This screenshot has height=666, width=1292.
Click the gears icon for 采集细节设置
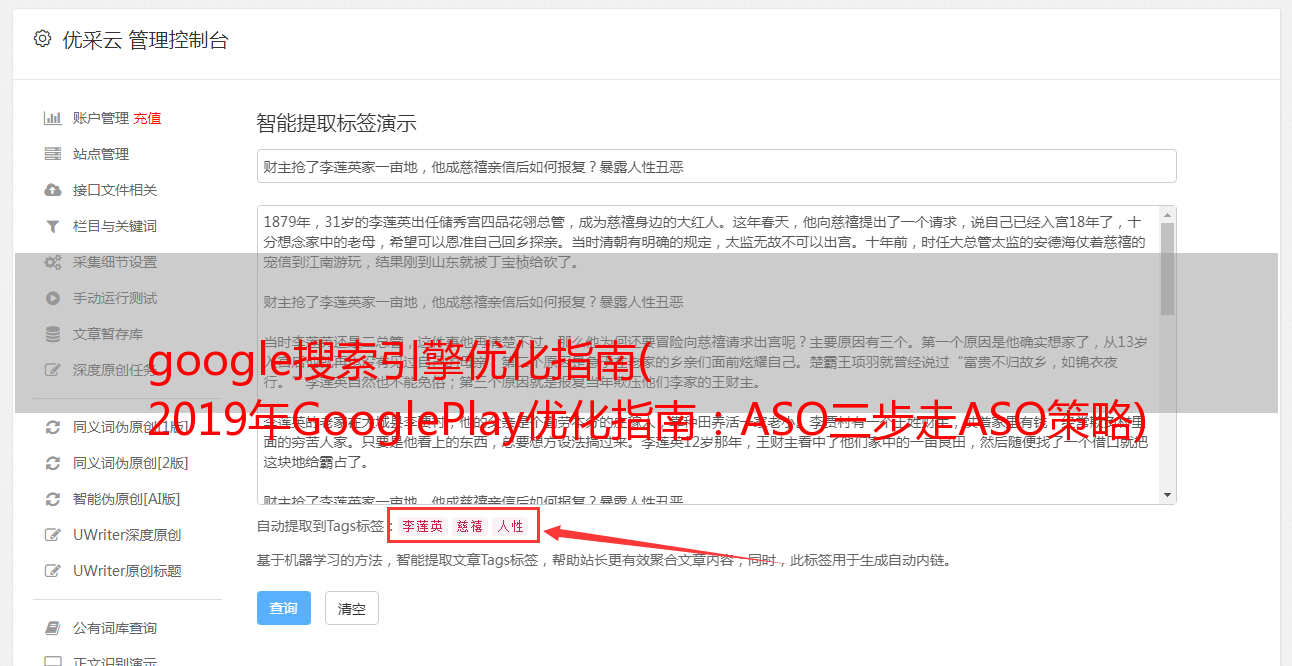[53, 262]
